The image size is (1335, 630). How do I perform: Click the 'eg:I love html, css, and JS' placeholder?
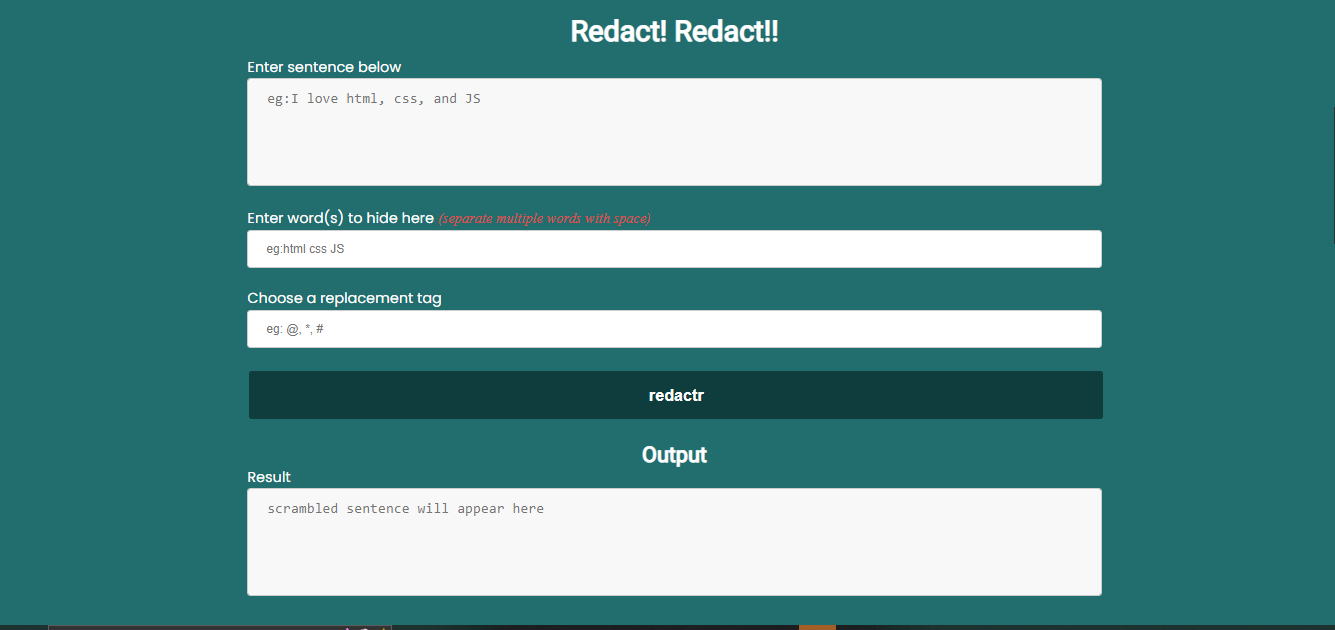pos(373,99)
